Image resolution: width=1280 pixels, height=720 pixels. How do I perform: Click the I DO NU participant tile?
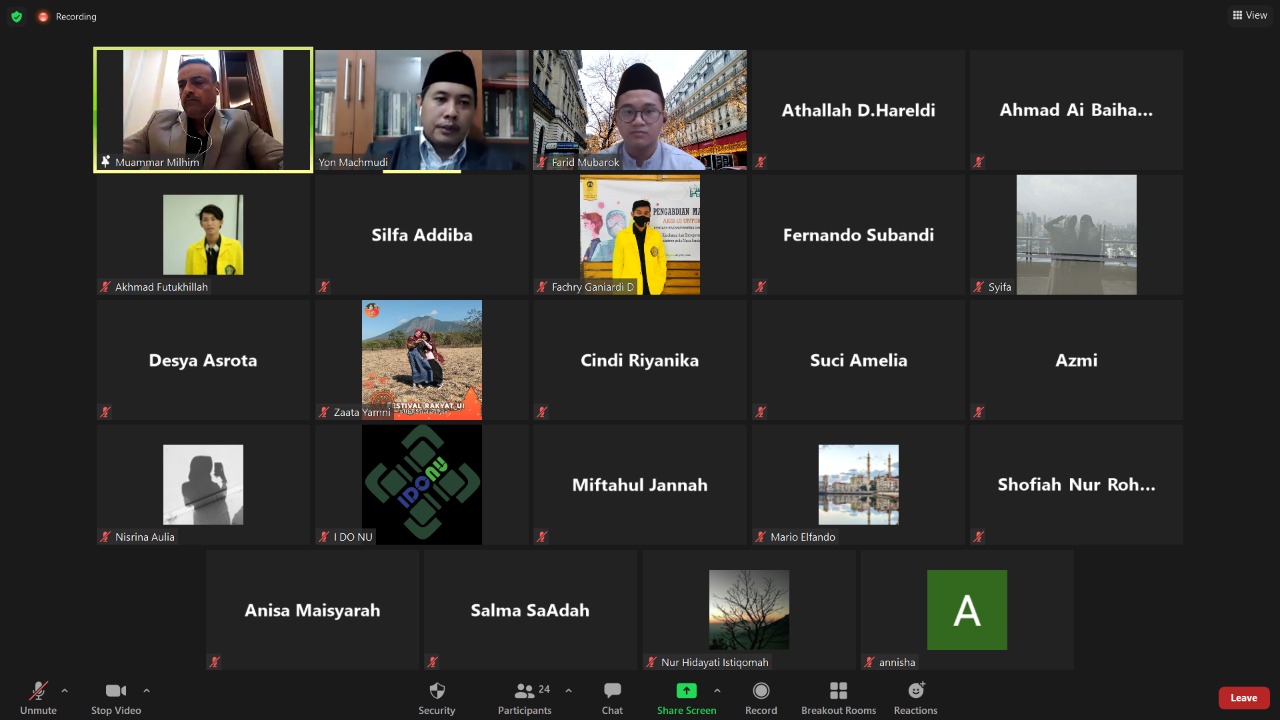[421, 485]
